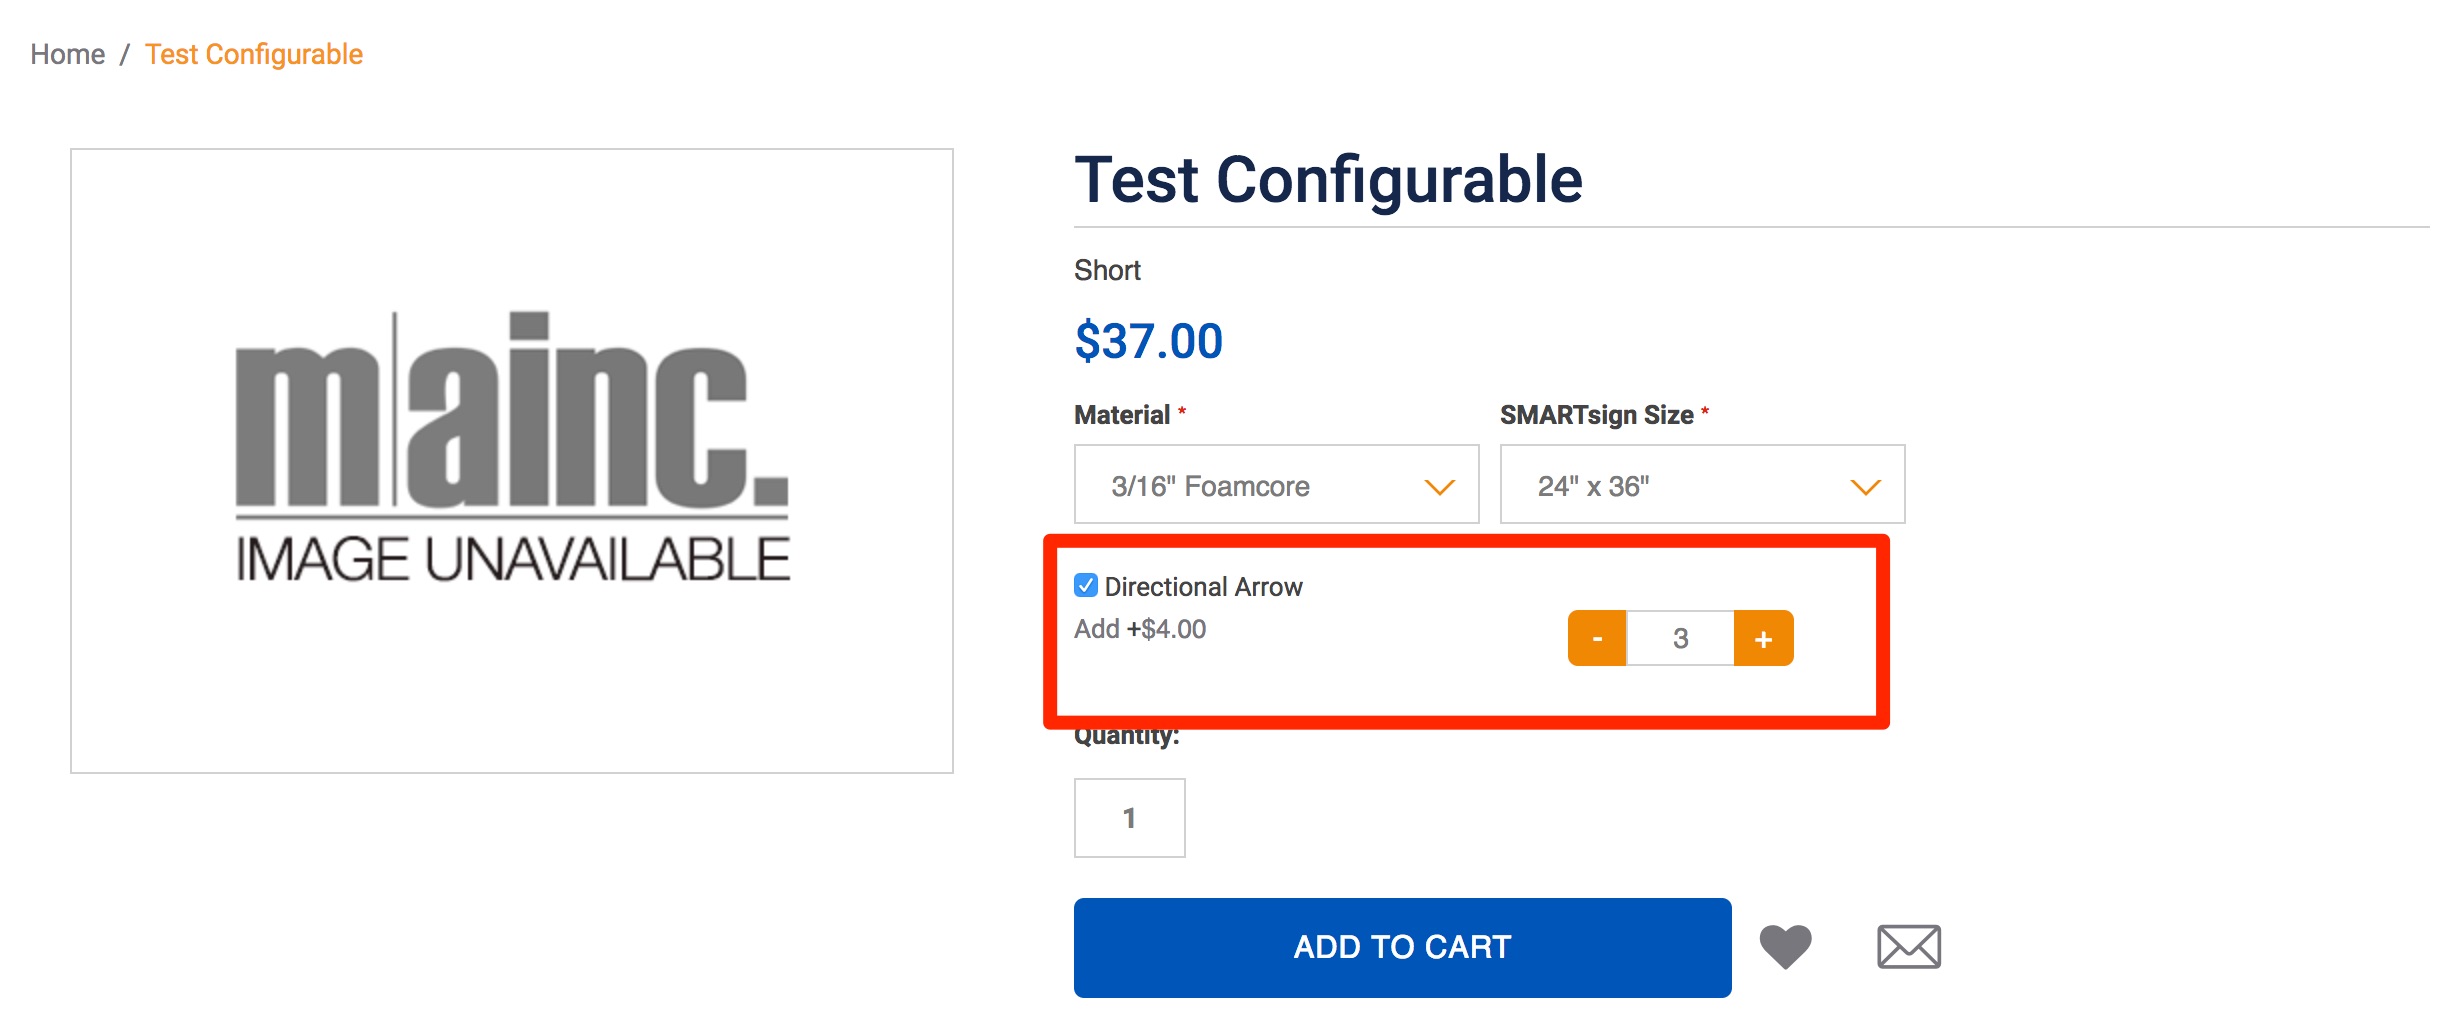2458x1034 pixels.
Task: Click the orange chevron in SMARTsign Size select
Action: (x=1866, y=487)
